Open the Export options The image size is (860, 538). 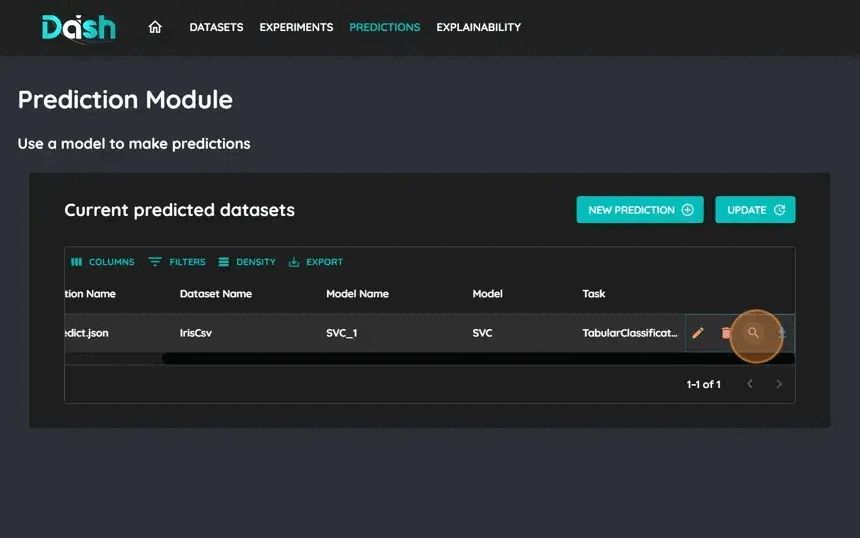(316, 262)
